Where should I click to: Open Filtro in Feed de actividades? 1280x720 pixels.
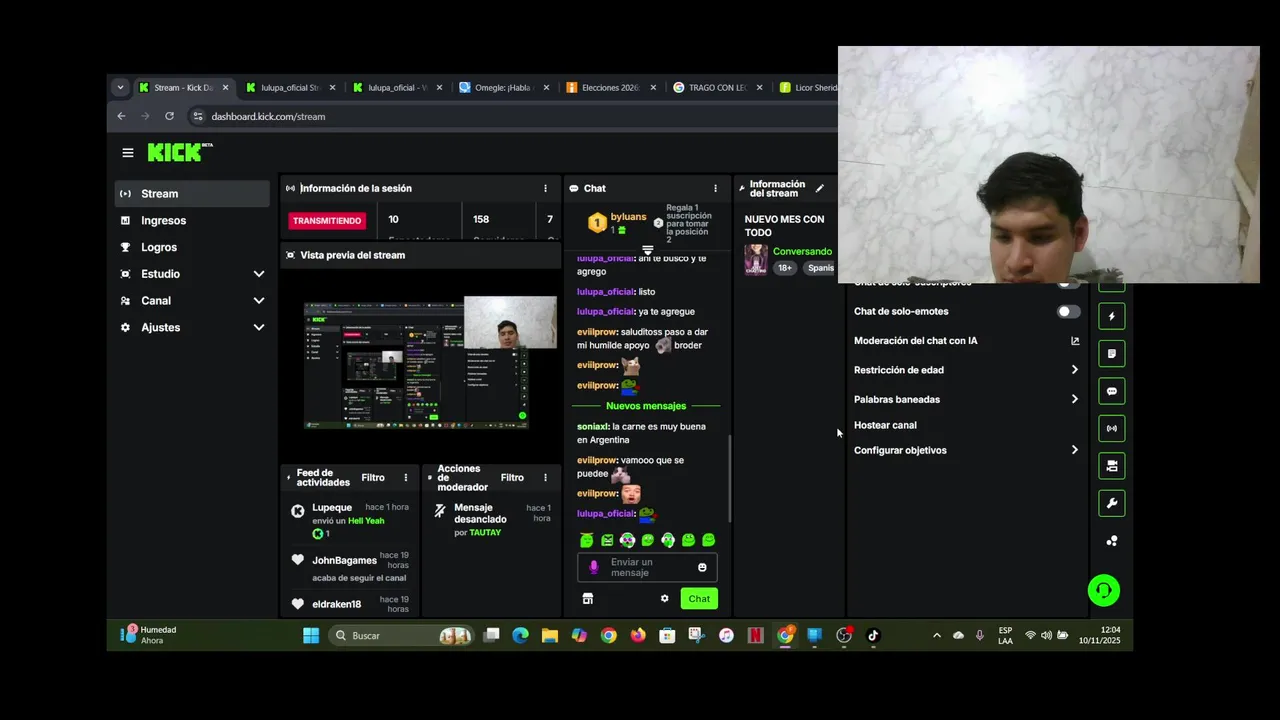pyautogui.click(x=373, y=478)
